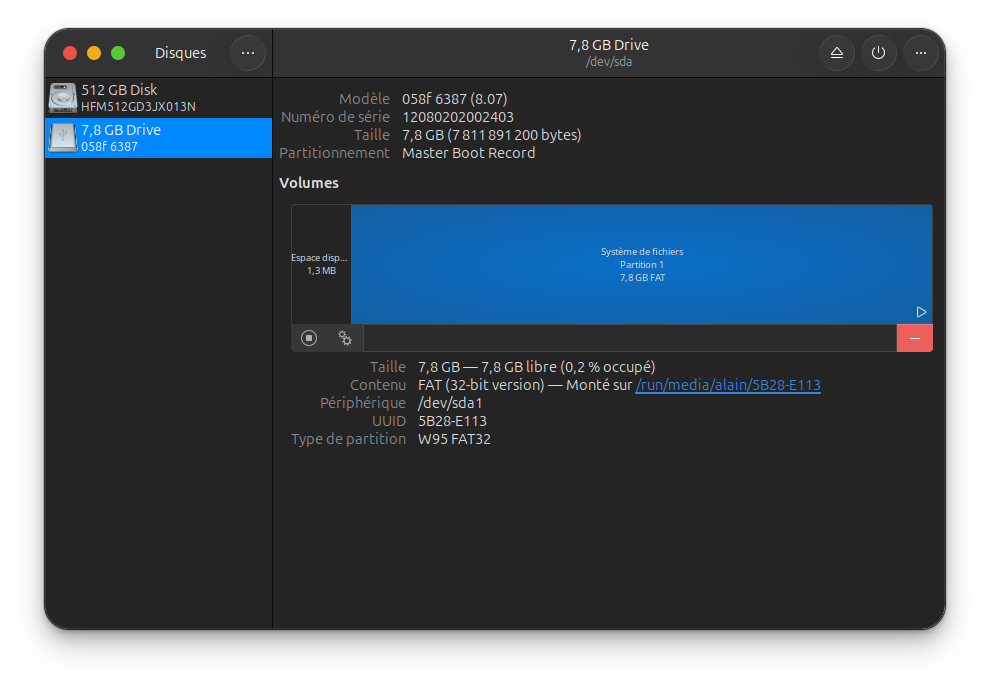The width and height of the screenshot is (990, 690).
Task: Open mount point /run/media/alain/5B28-E113 link
Action: [x=728, y=385]
